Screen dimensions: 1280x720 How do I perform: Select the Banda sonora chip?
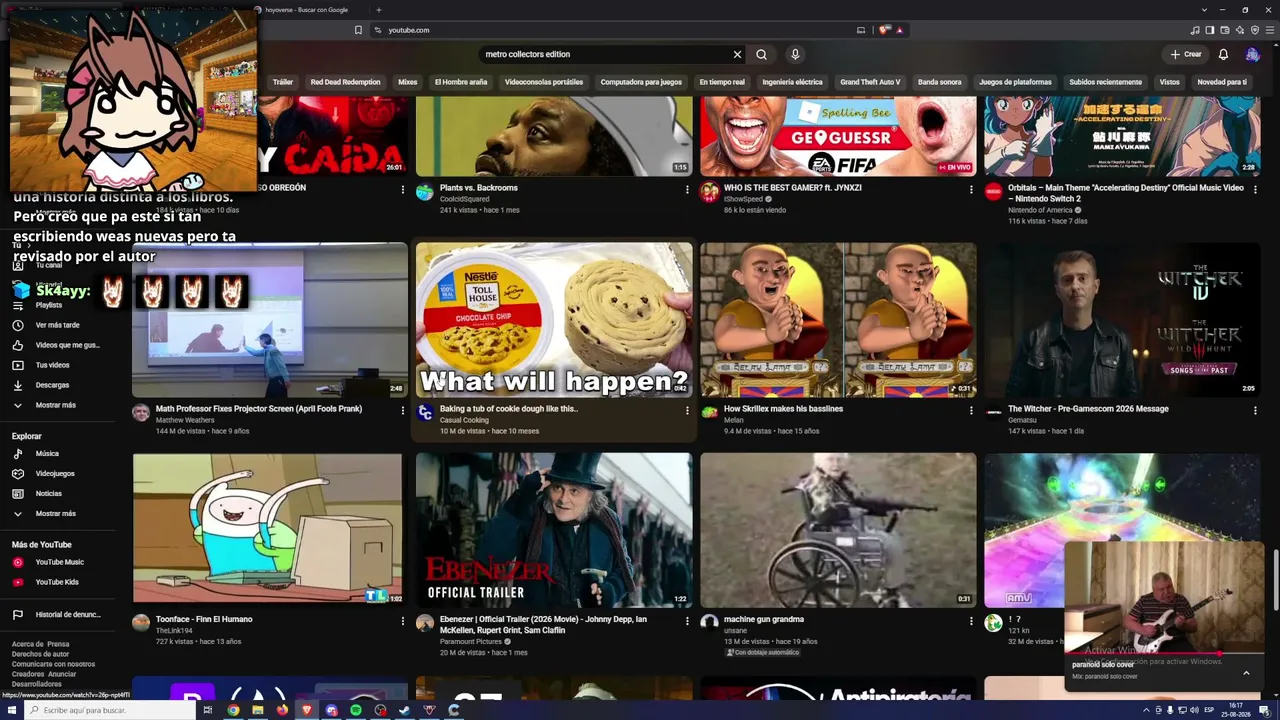pyautogui.click(x=940, y=82)
